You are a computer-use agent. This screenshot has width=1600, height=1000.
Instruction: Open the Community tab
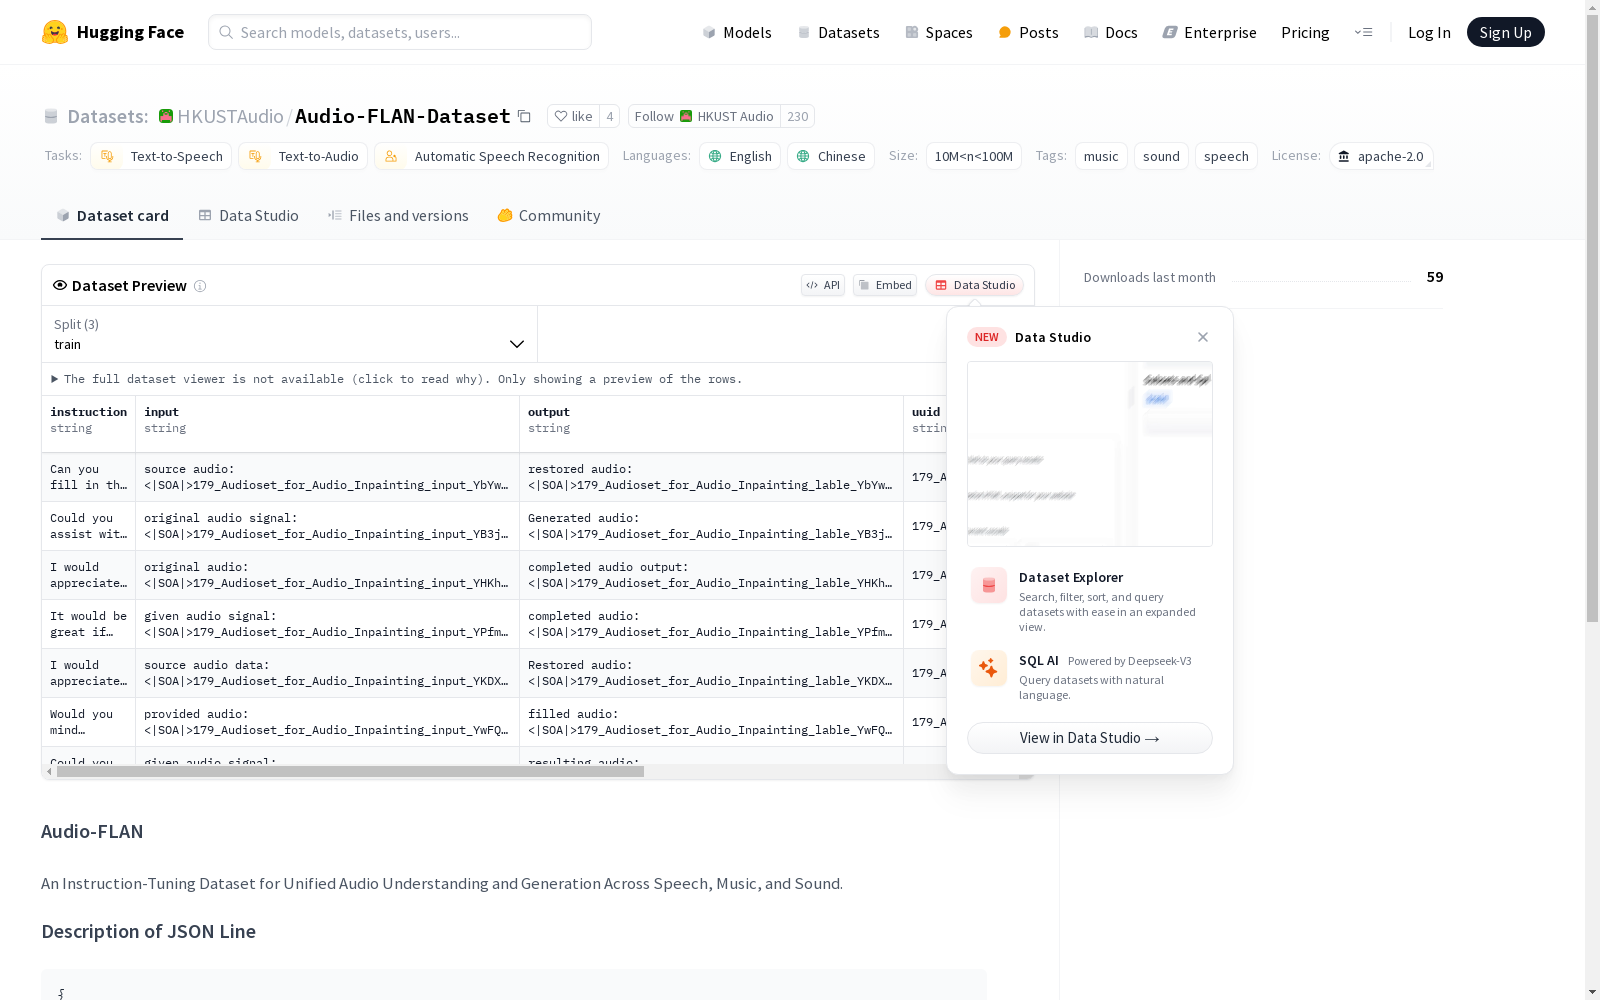pos(549,216)
